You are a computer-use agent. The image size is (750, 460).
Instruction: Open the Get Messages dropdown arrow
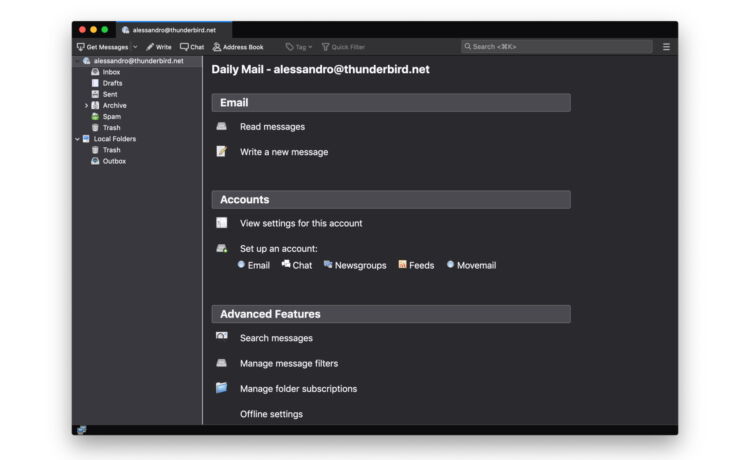(135, 47)
